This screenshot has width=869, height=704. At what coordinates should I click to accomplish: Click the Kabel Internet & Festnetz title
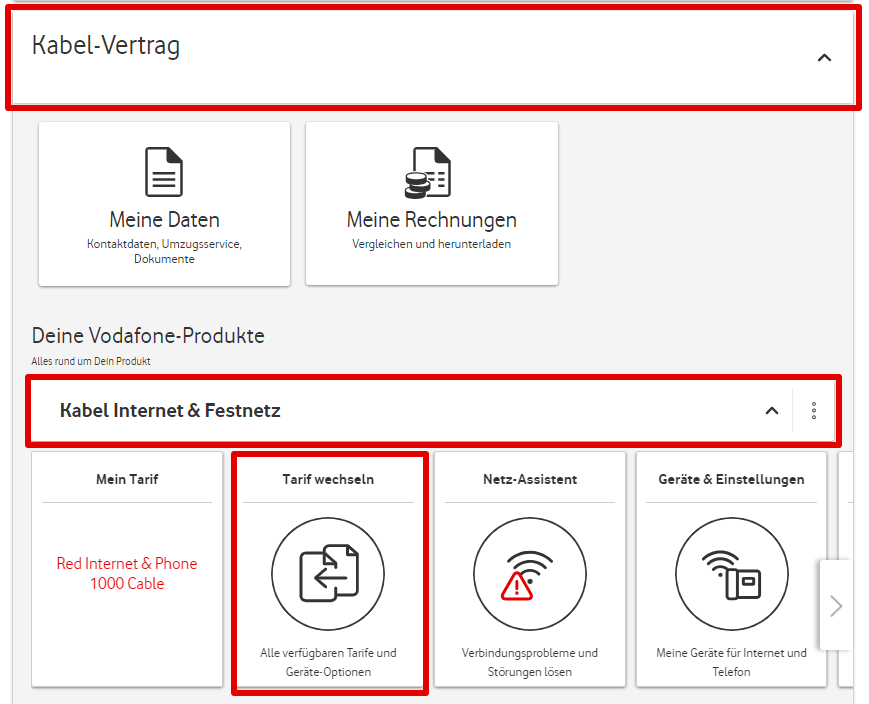pyautogui.click(x=170, y=411)
